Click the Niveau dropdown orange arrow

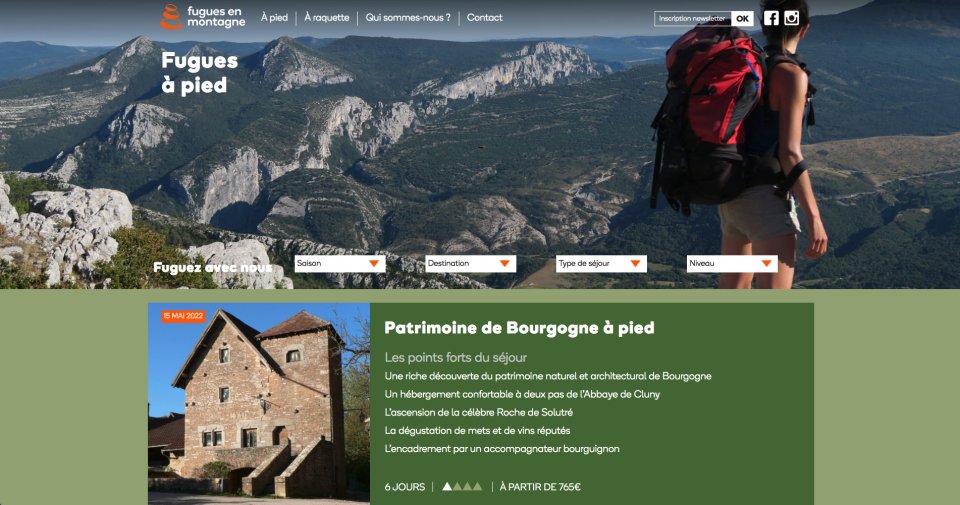[767, 263]
